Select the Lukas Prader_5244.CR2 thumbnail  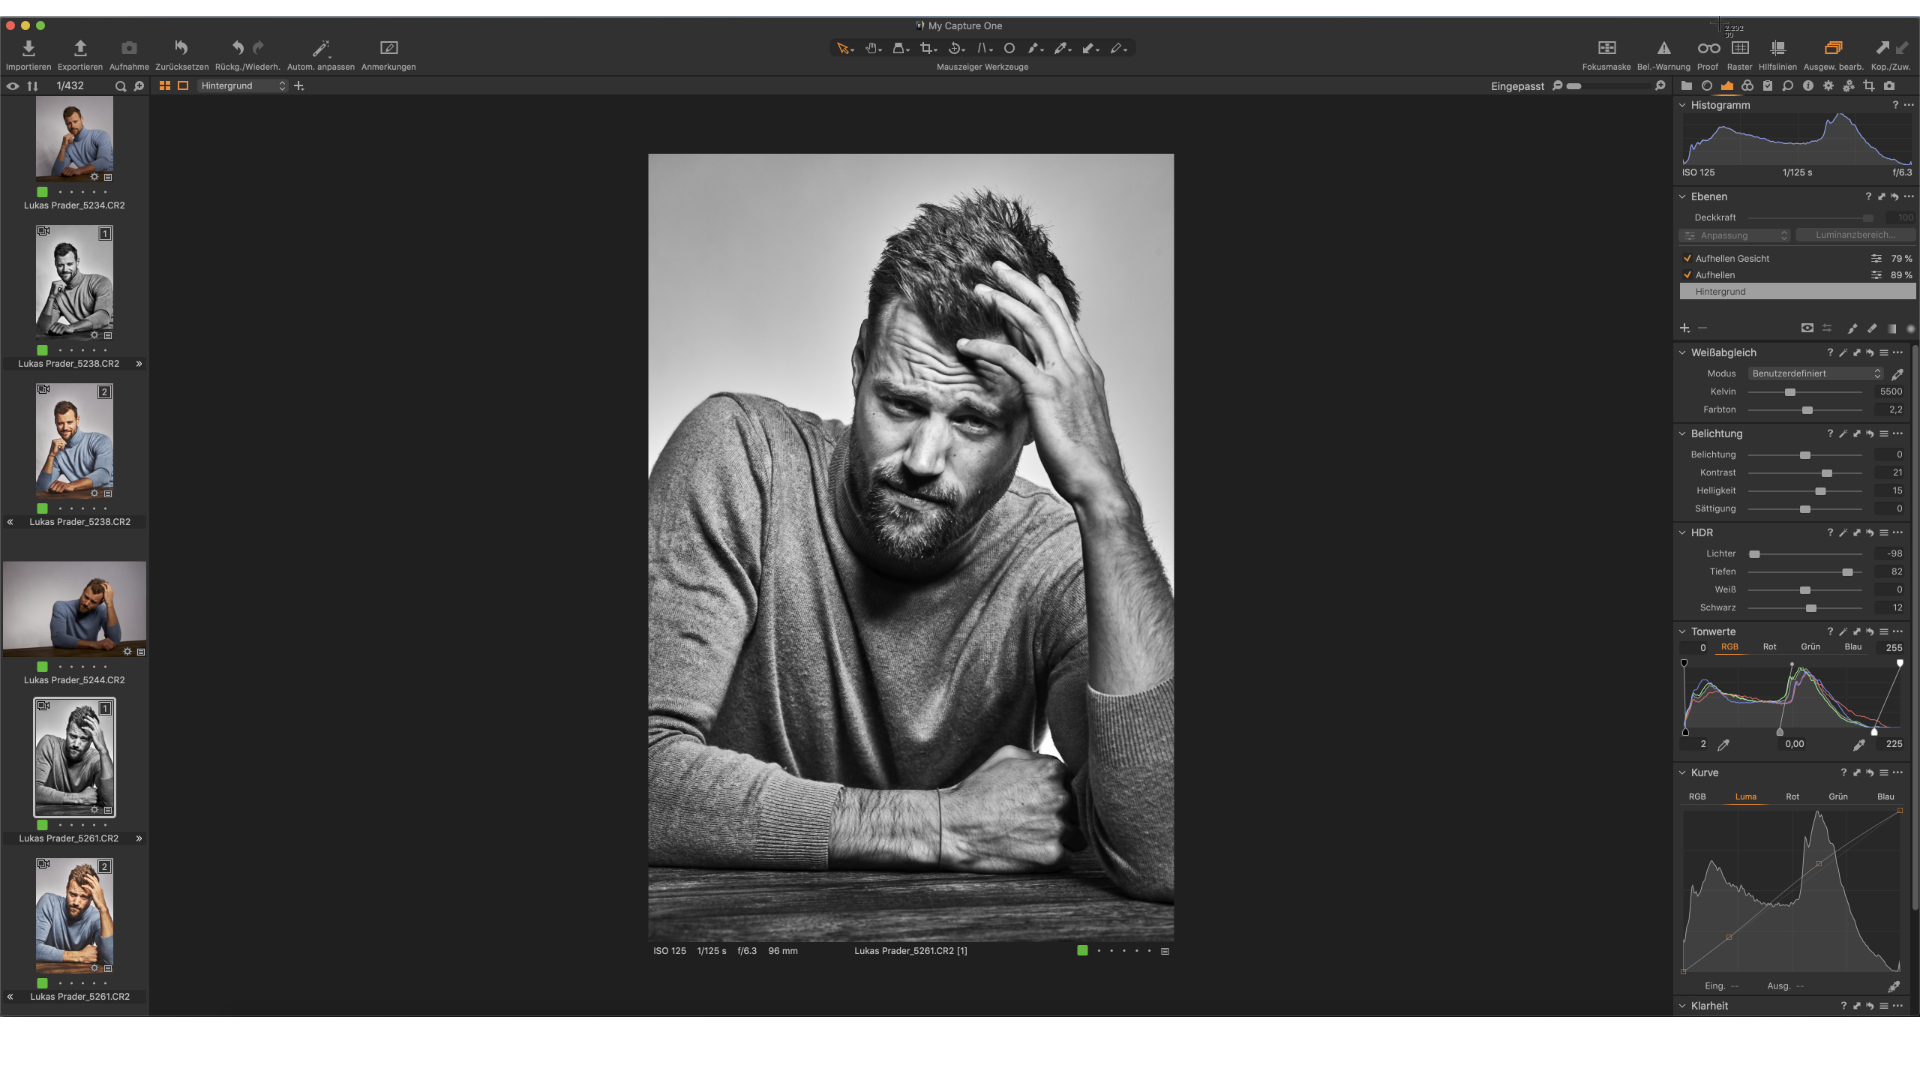pyautogui.click(x=75, y=610)
